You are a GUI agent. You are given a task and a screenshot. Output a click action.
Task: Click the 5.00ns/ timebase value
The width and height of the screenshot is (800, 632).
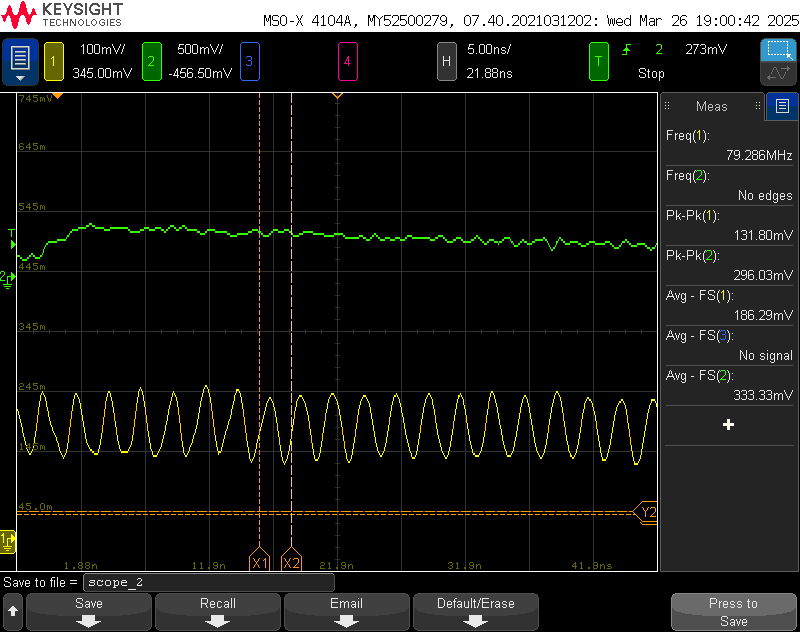489,49
